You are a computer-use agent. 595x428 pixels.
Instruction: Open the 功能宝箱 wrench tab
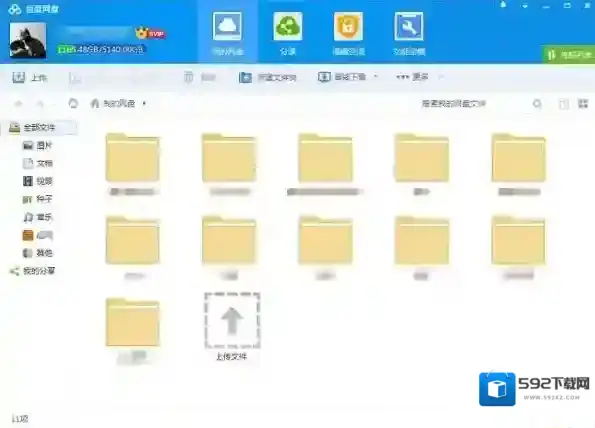click(409, 33)
